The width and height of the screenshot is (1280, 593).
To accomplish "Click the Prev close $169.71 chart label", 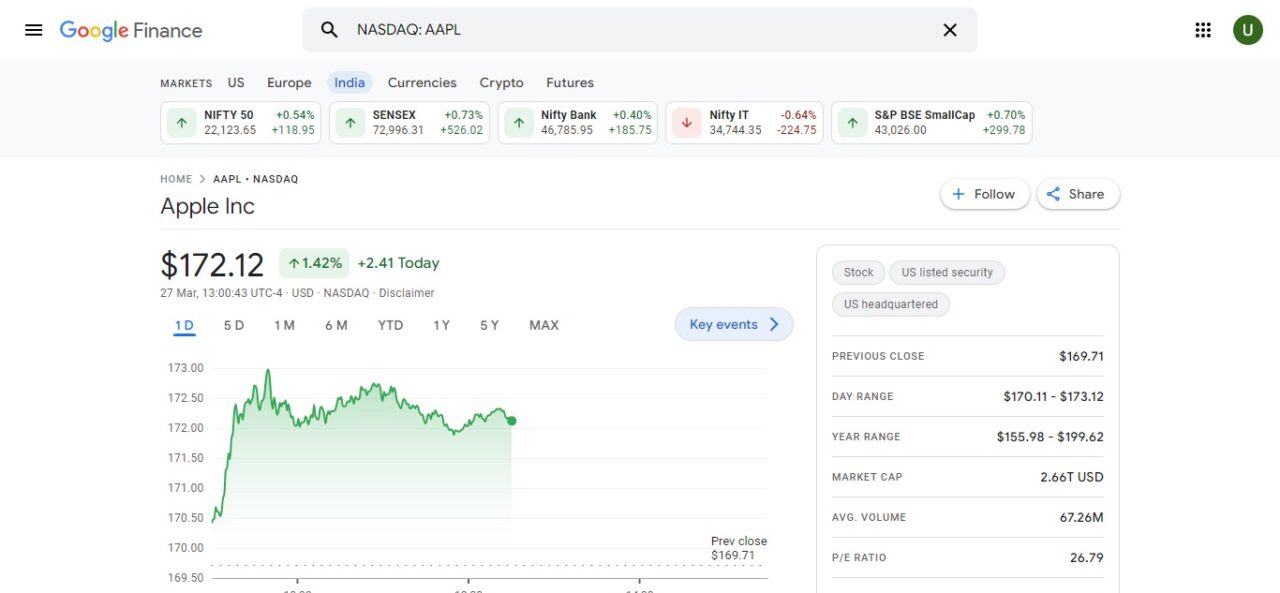I will tap(739, 548).
